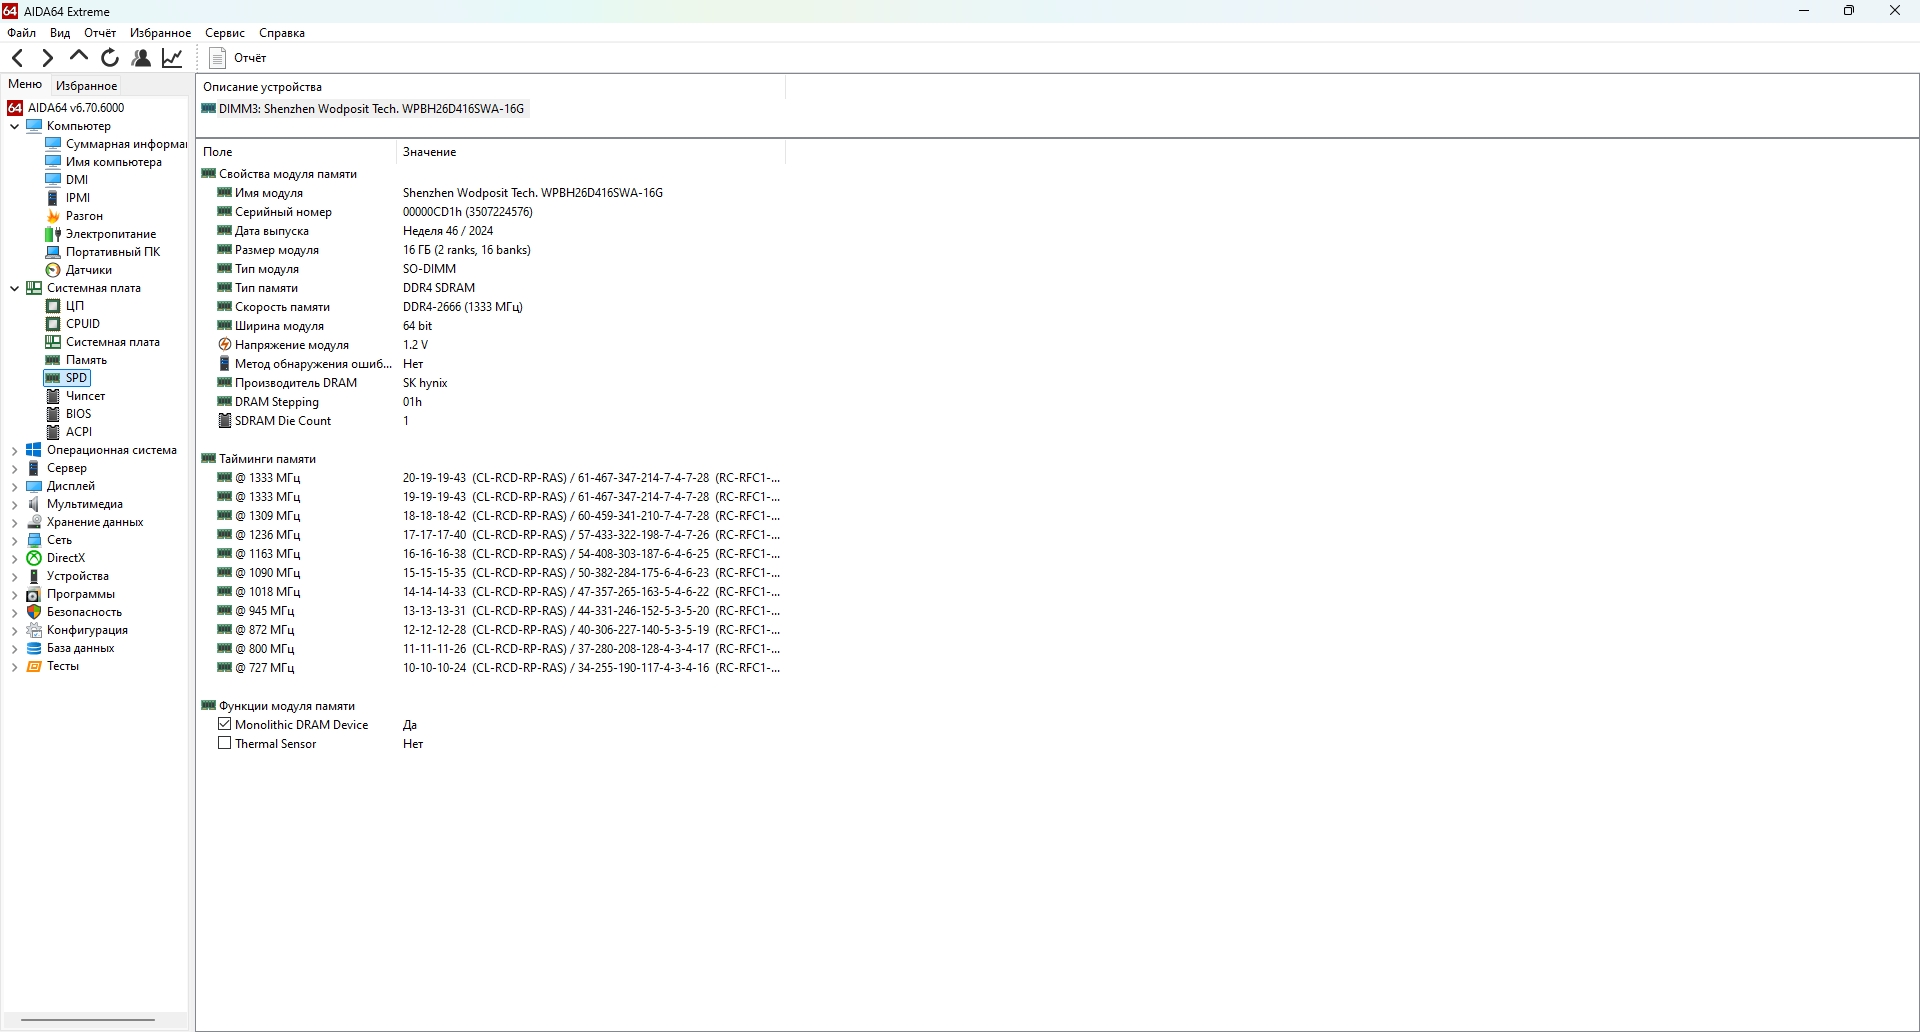Open the Отчёт menu in menu bar
Viewport: 1920px width, 1032px height.
[100, 33]
